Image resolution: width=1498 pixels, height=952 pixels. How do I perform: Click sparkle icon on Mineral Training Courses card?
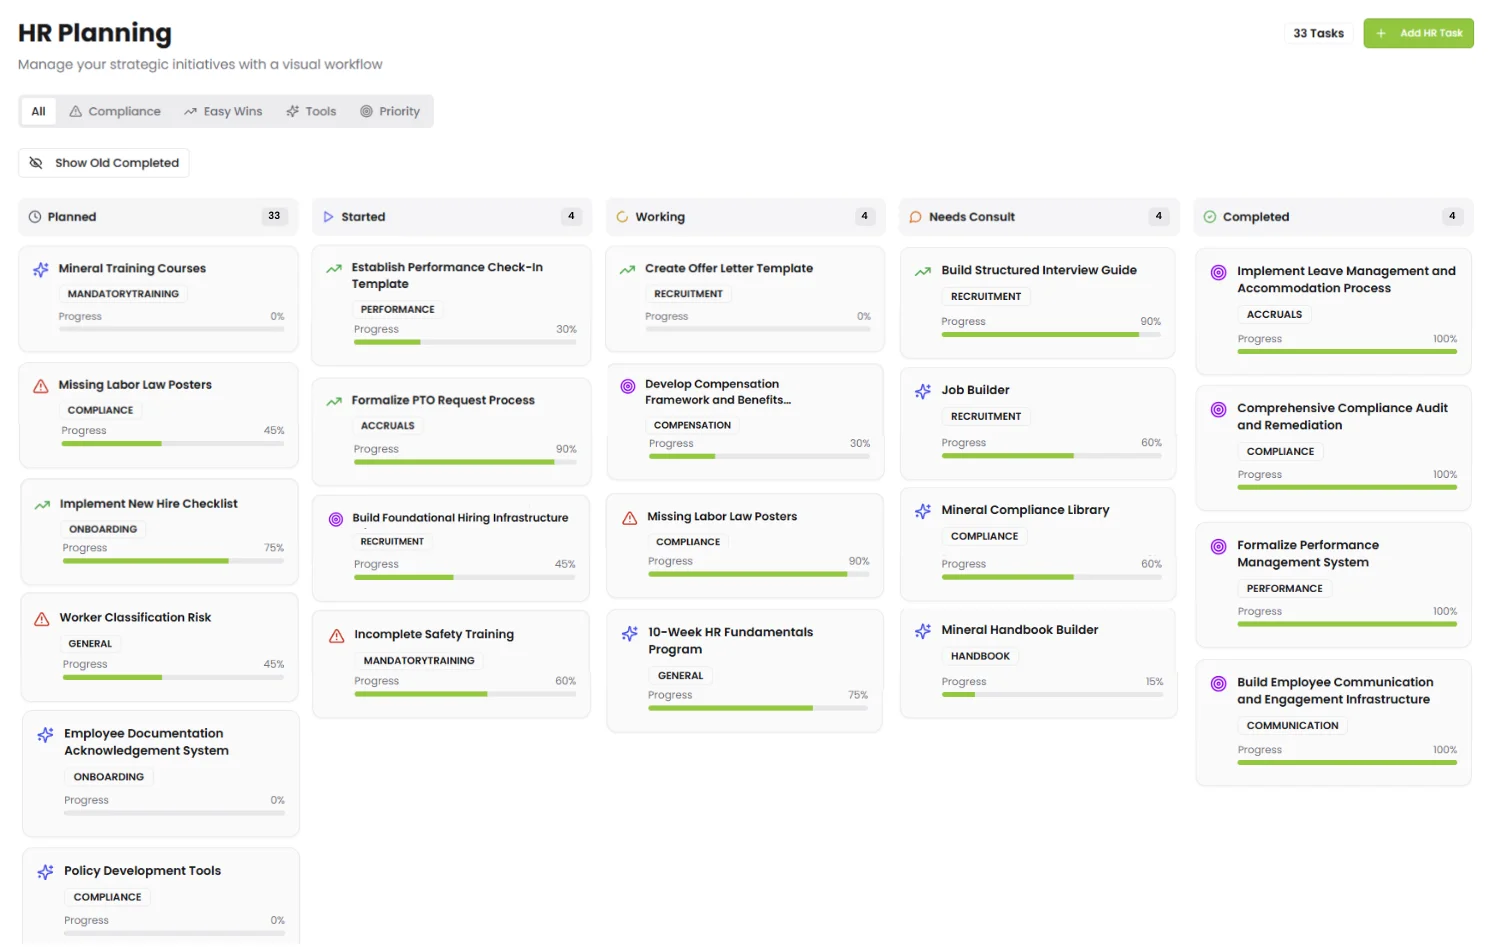(41, 269)
